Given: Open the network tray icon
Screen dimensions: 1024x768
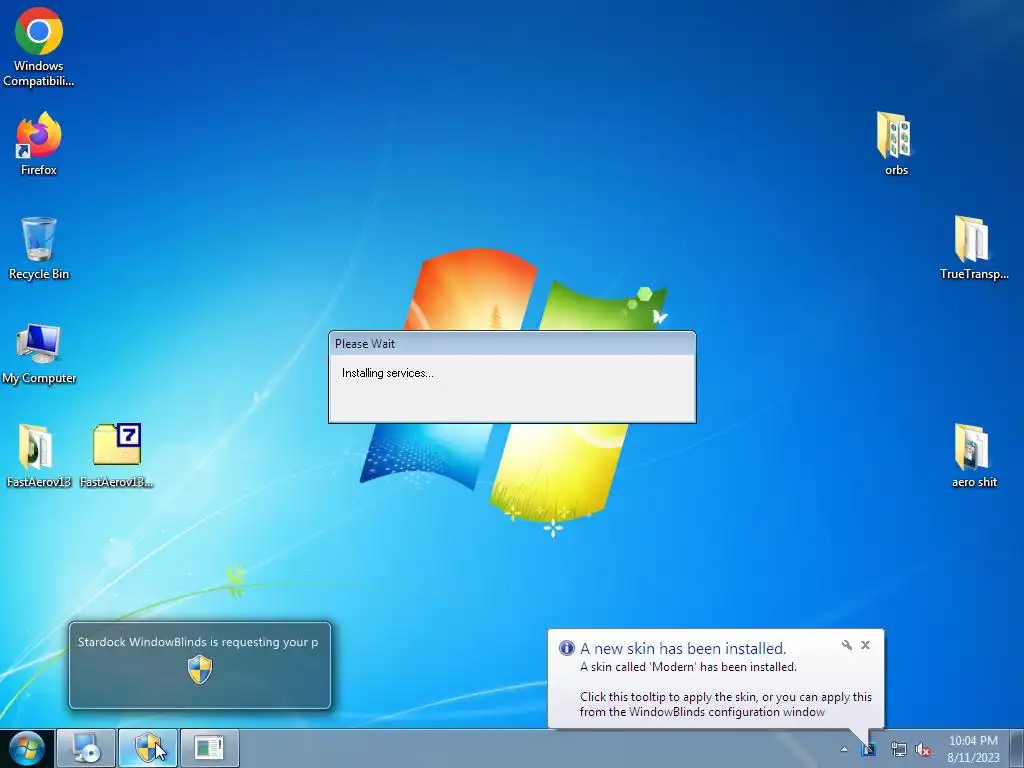Looking at the screenshot, I should click(x=899, y=750).
